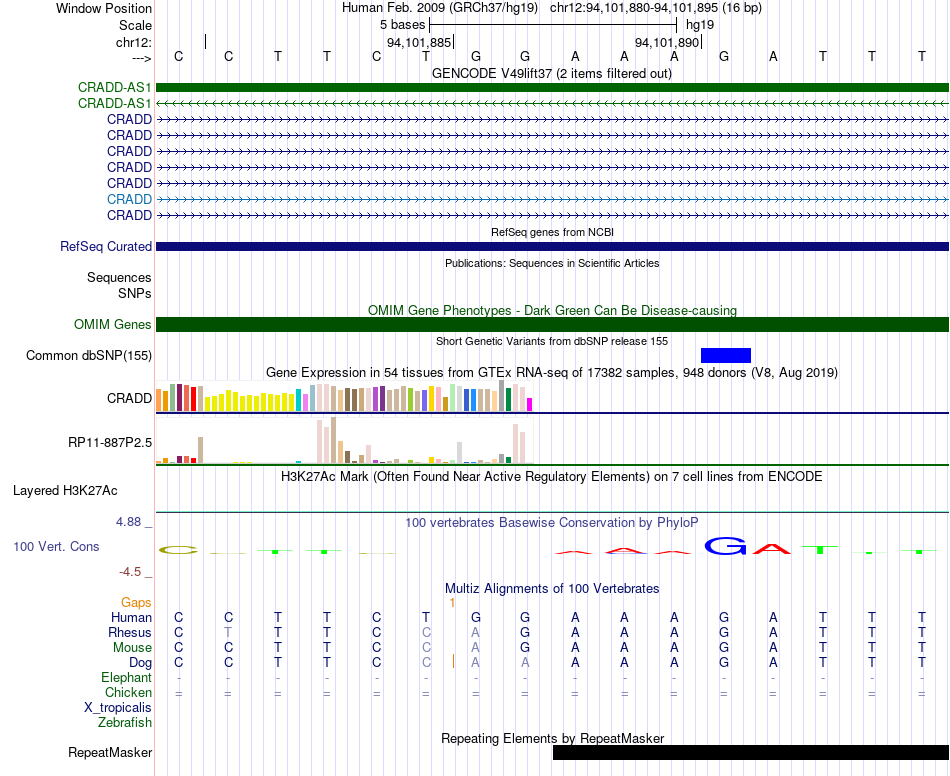This screenshot has width=950, height=776.
Task: Click the Layered H3K27Ac track label
Action: pyautogui.click(x=65, y=491)
